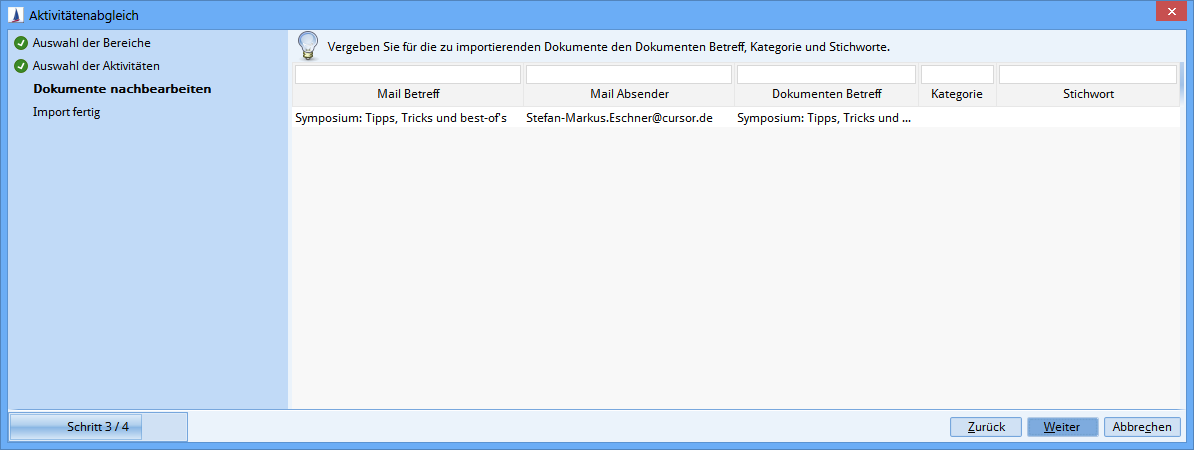The image size is (1194, 450).
Task: Select the Dokumente nachbearbeiten wizard step
Action: tap(122, 89)
